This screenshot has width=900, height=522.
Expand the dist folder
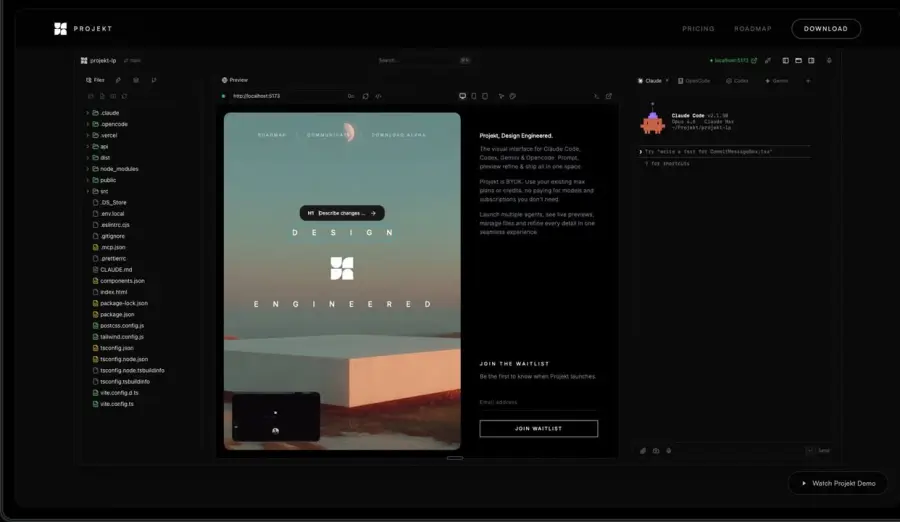pos(99,158)
